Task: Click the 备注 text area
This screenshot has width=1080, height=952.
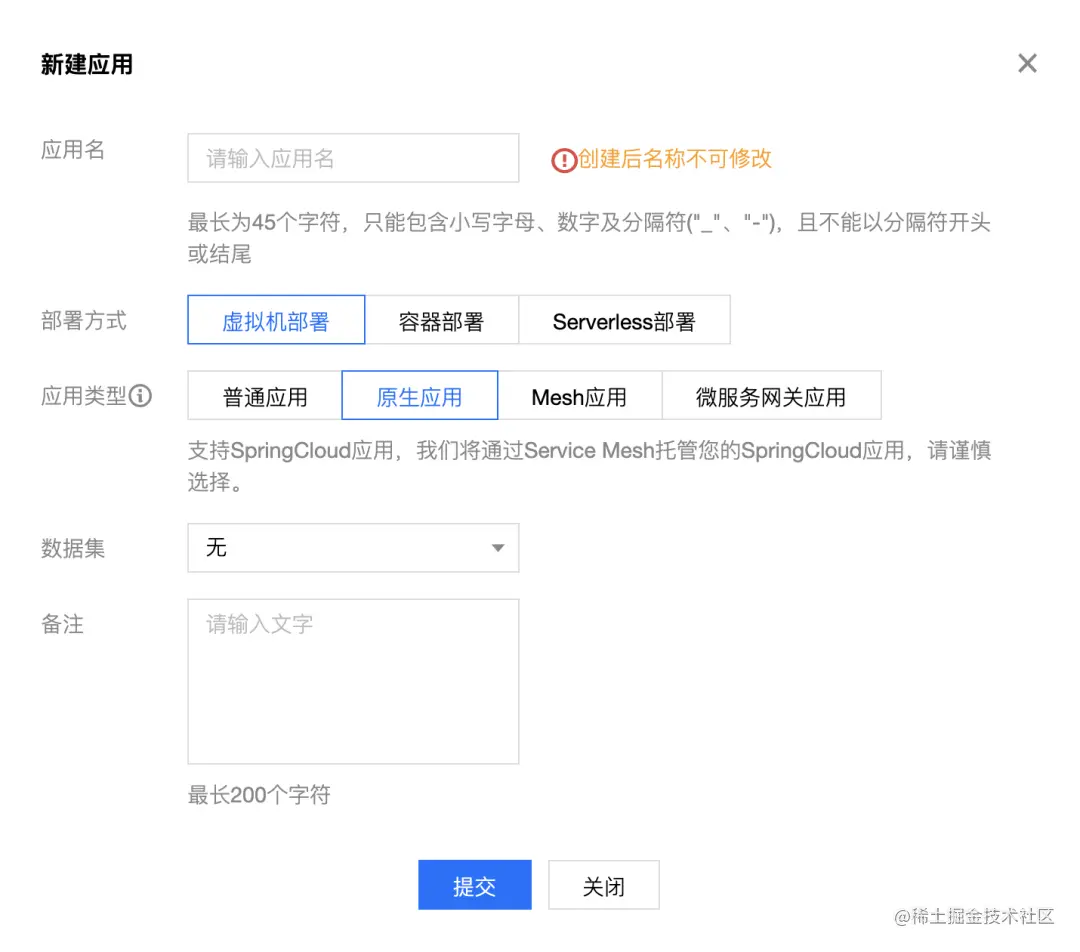Action: pyautogui.click(x=353, y=680)
